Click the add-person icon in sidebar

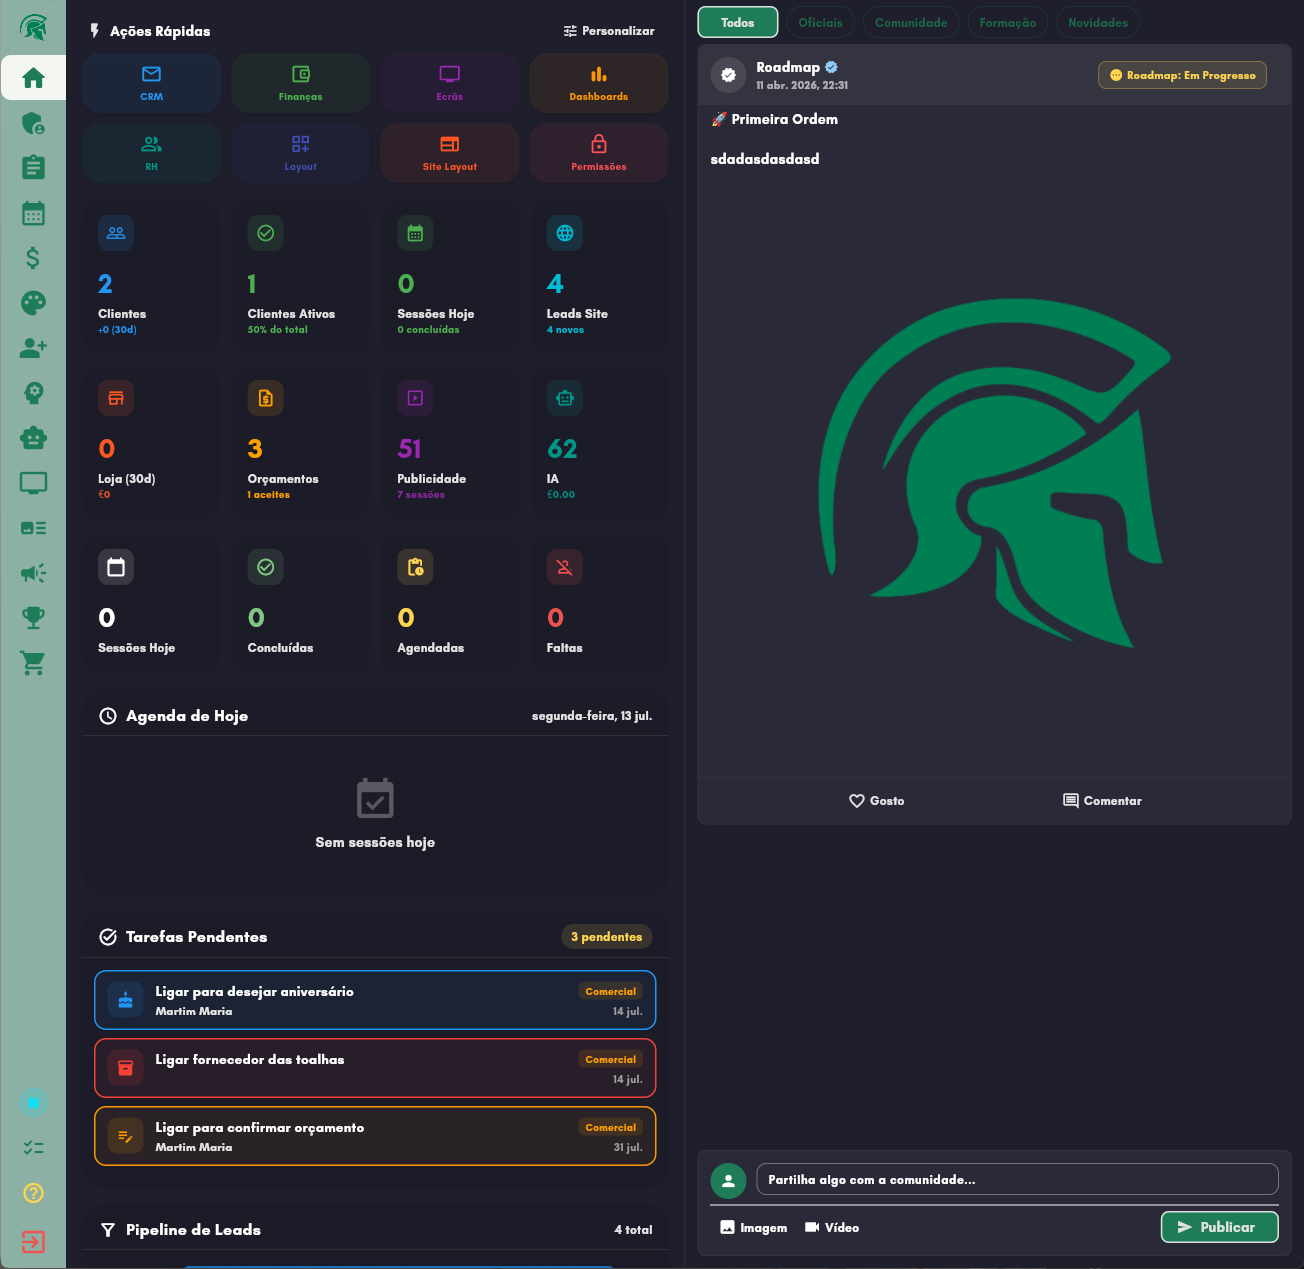click(x=33, y=348)
